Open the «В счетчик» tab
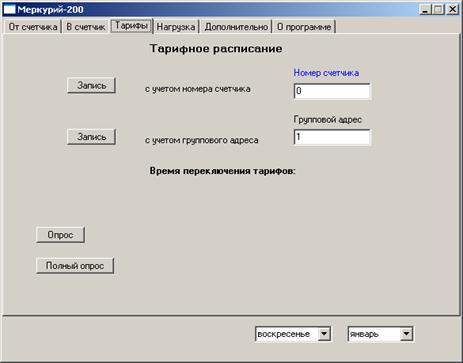The image size is (463, 363). click(x=86, y=27)
